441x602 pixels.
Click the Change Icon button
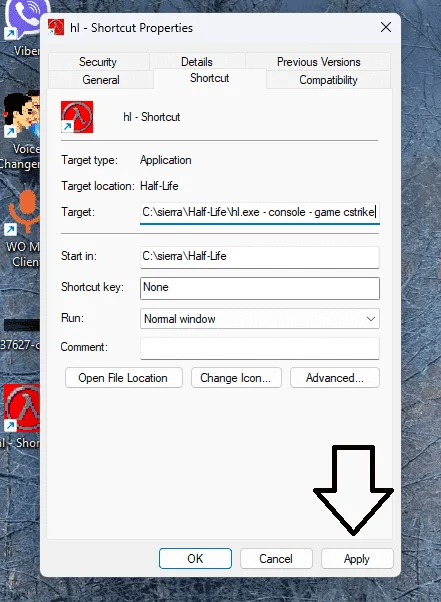pyautogui.click(x=236, y=378)
